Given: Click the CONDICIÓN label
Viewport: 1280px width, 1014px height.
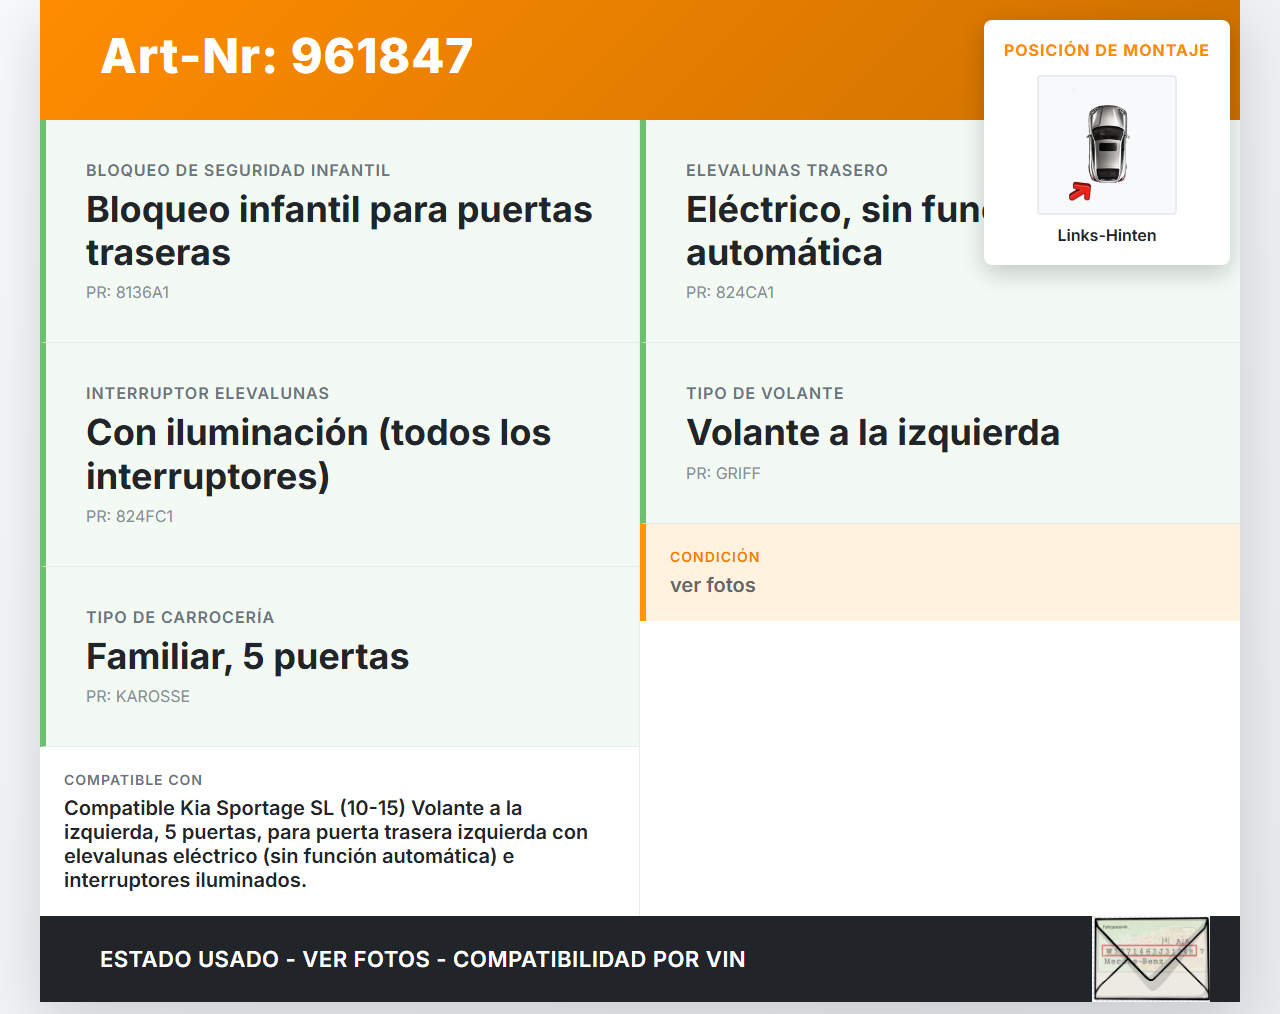Looking at the screenshot, I should pyautogui.click(x=715, y=557).
